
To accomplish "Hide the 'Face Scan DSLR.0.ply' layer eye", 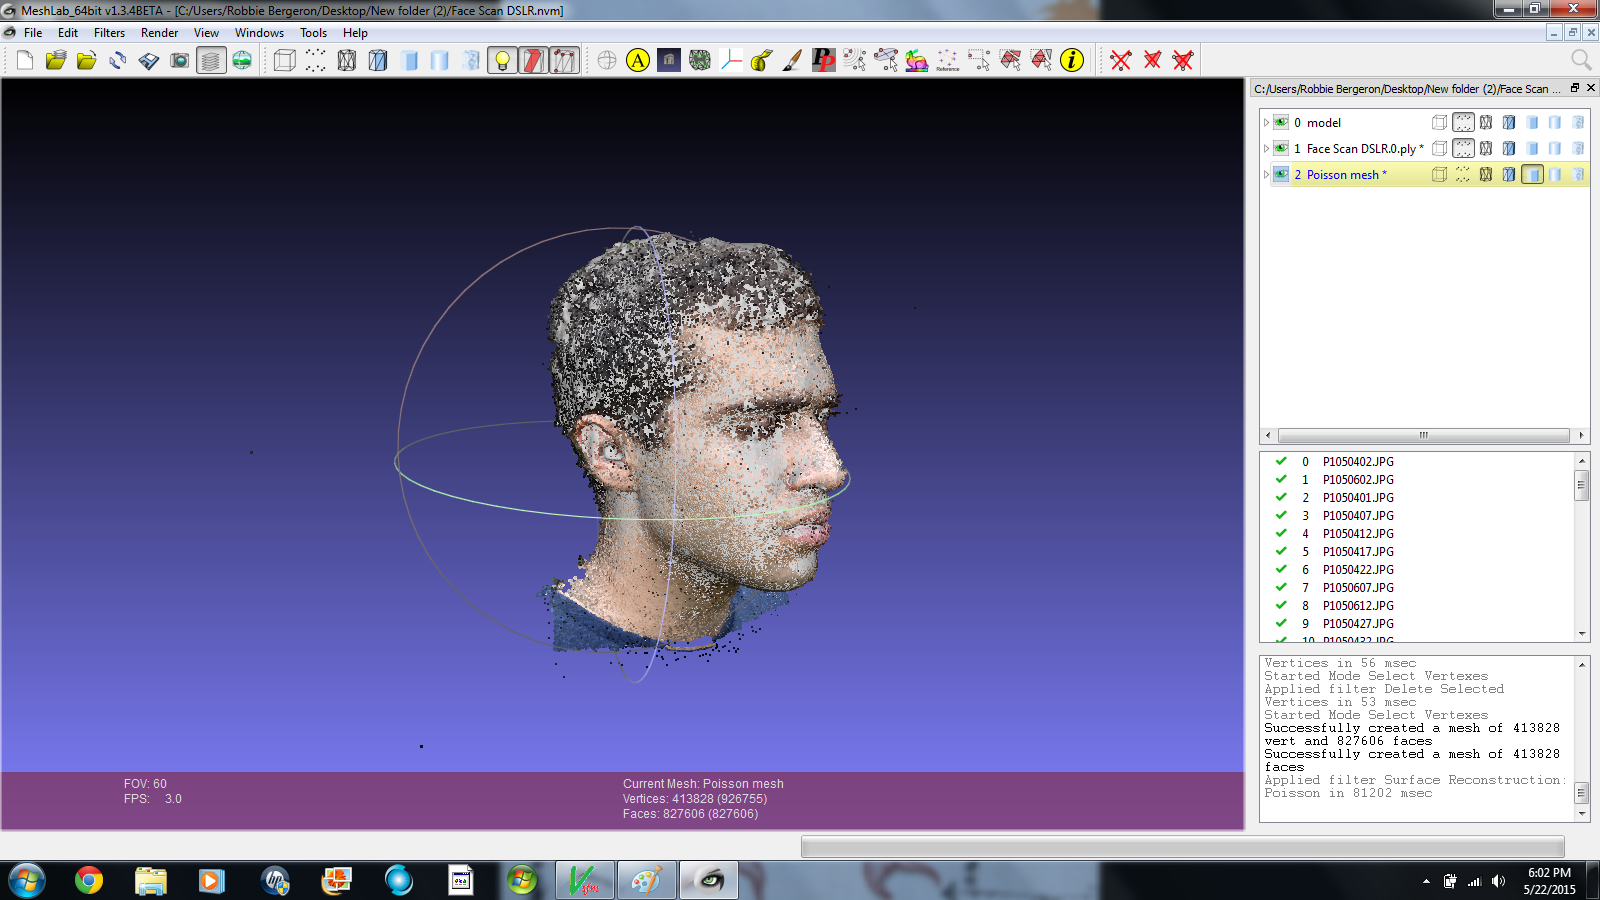I will tap(1281, 148).
